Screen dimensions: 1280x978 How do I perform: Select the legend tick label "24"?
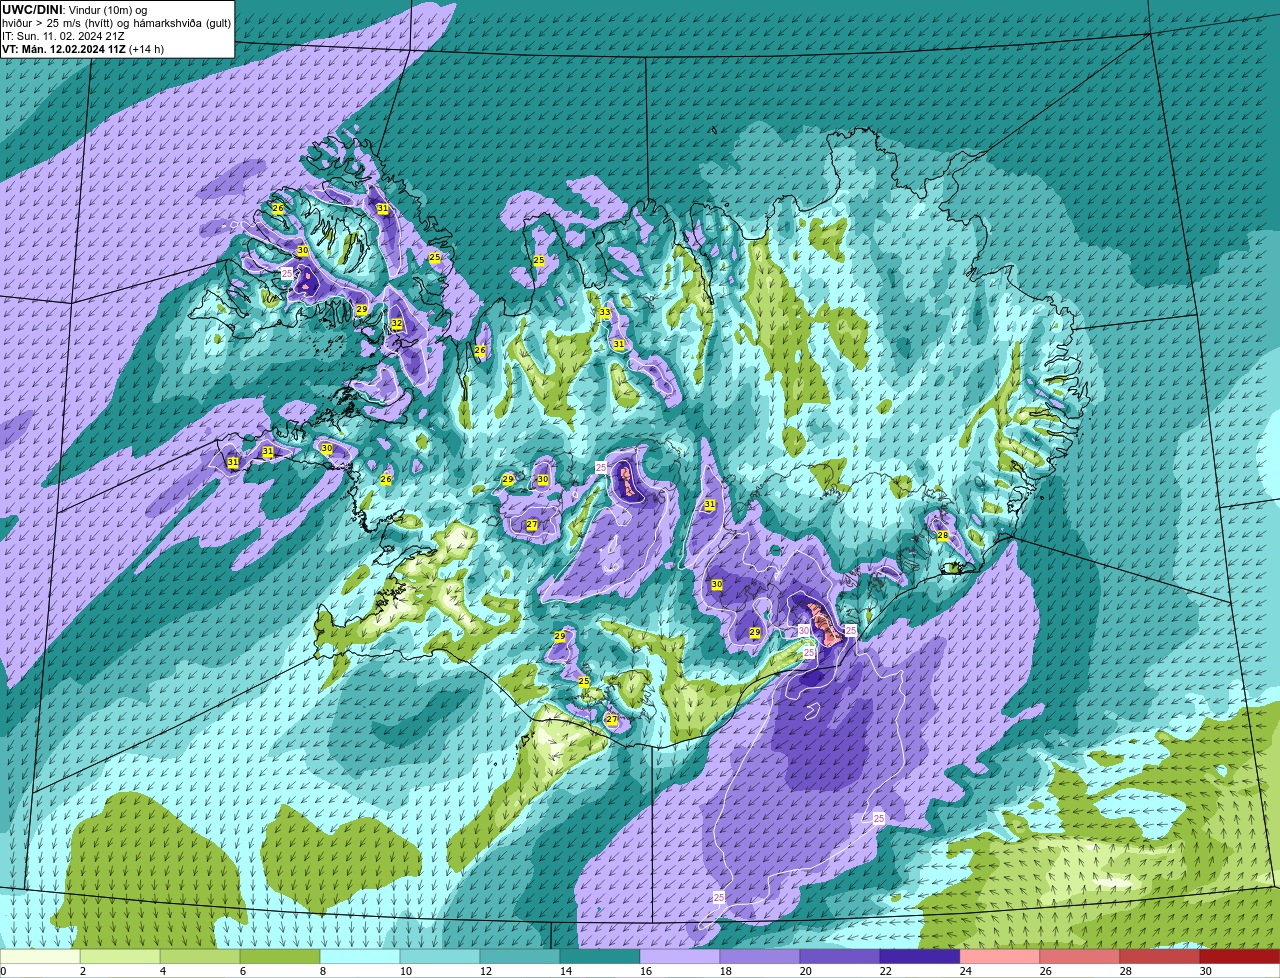click(966, 971)
